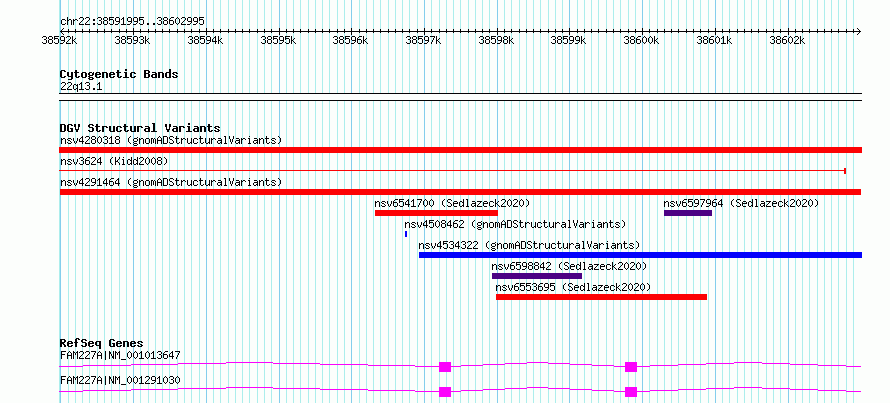Click second exon box of NM_001013647
The image size is (890, 403).
pyautogui.click(x=631, y=367)
